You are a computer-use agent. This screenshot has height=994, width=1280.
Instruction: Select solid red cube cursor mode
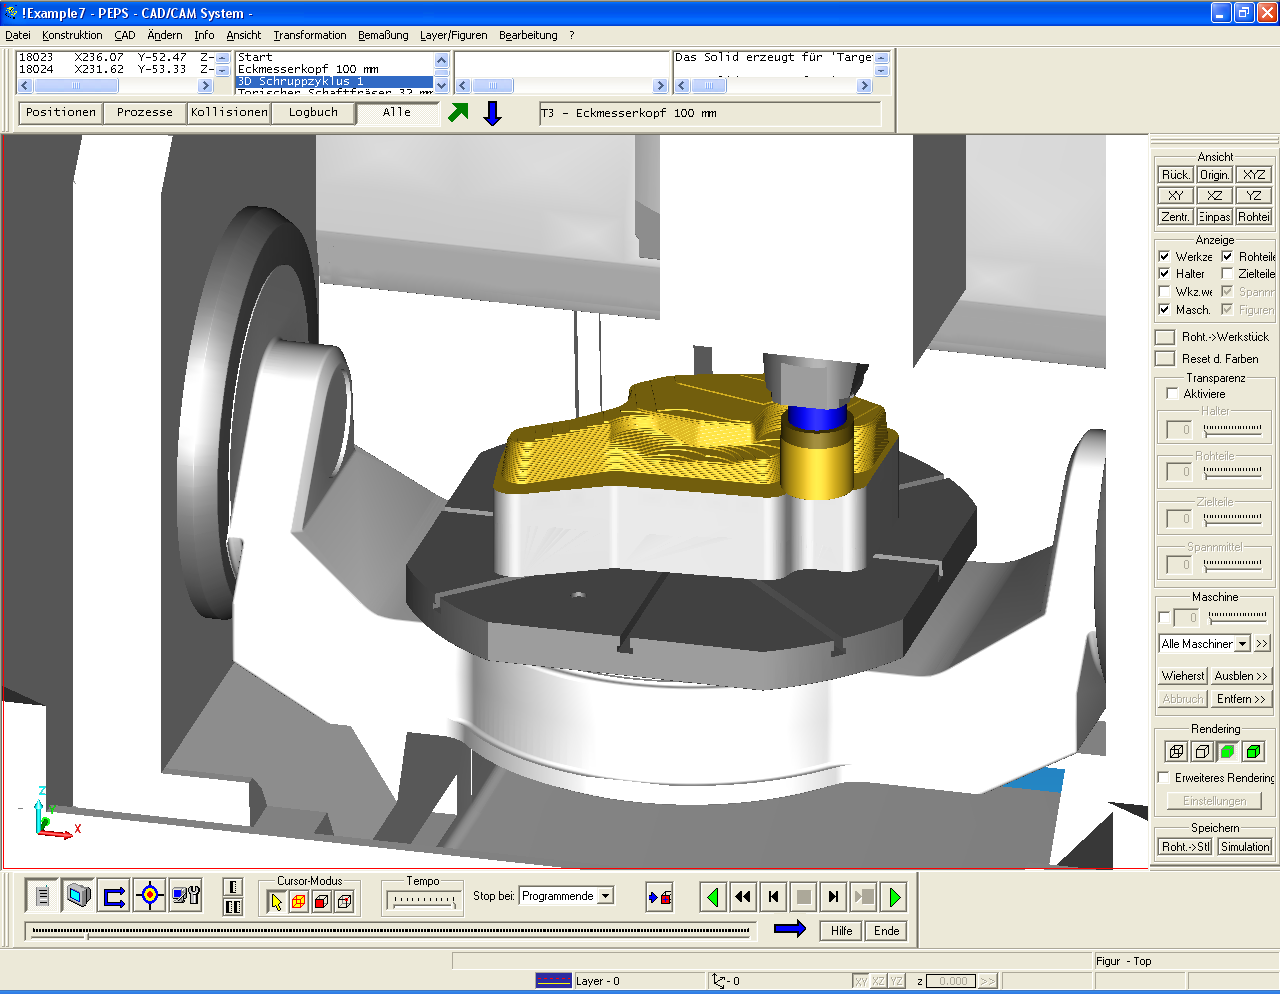321,902
